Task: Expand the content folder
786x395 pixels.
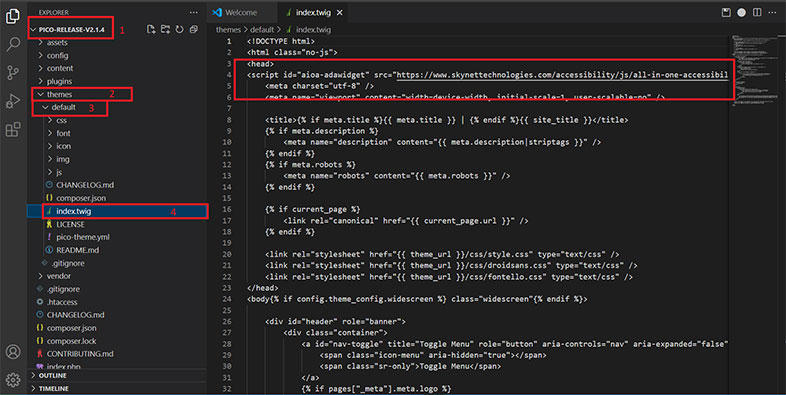Action: click(x=60, y=68)
